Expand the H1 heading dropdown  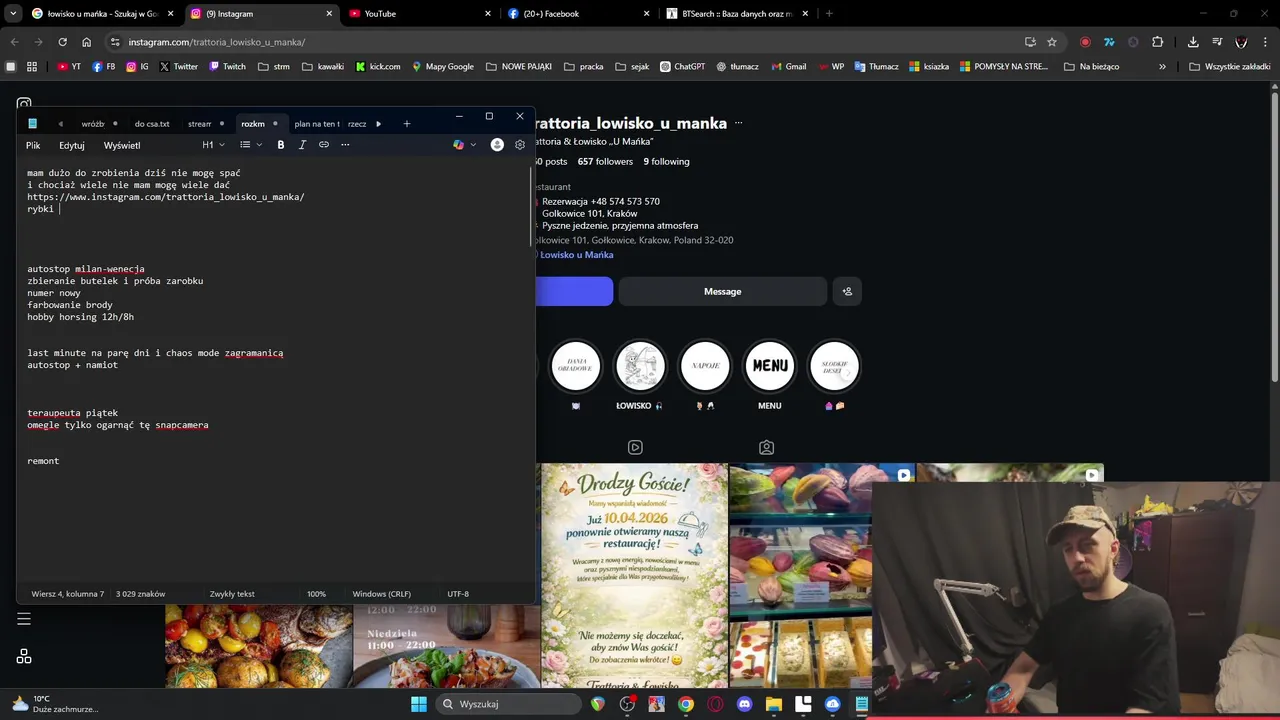[x=214, y=145]
